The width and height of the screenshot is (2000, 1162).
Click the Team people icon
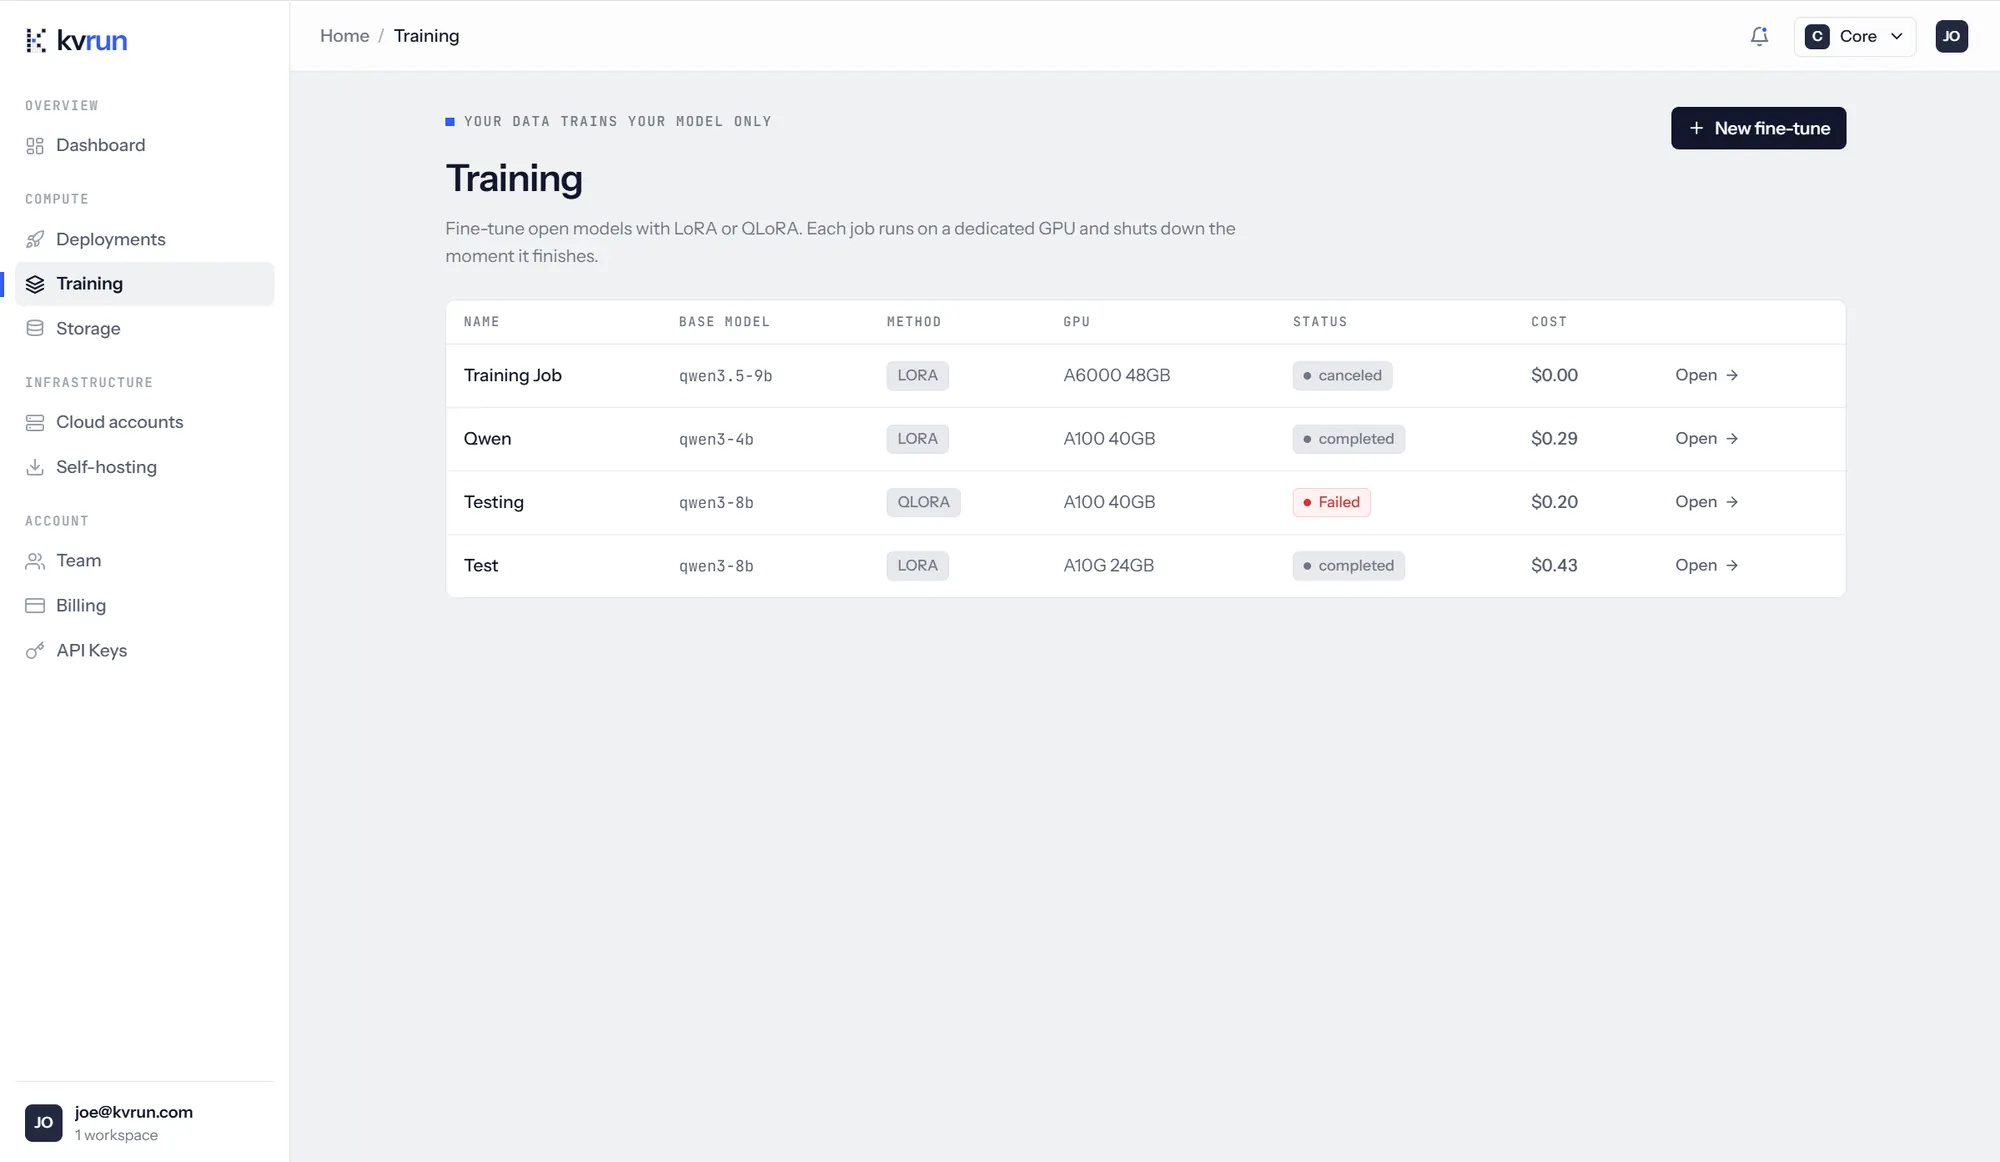point(35,561)
